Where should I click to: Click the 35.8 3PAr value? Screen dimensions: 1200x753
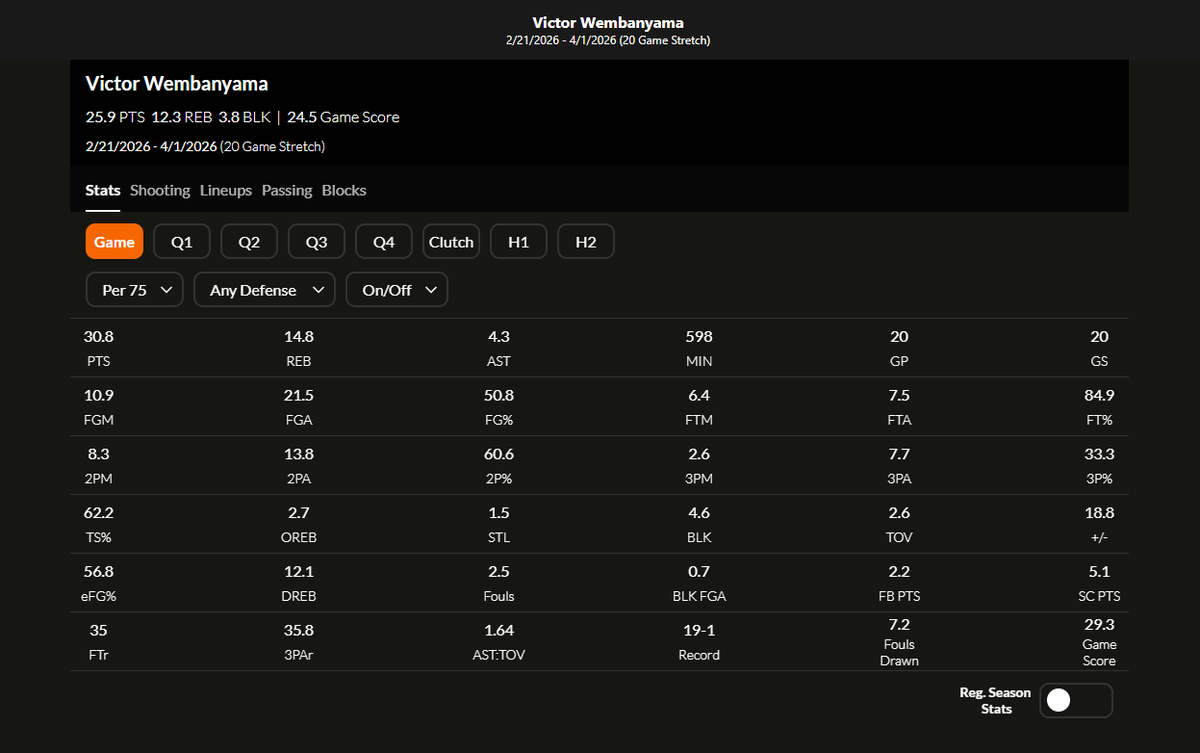[299, 631]
